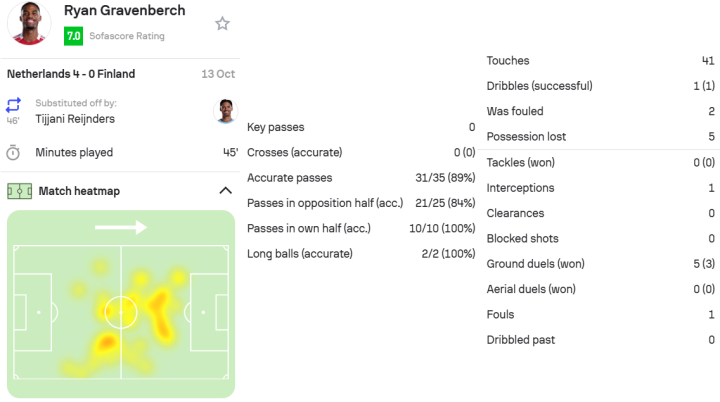
Task: Click the Long balls (accurate) row
Action: [361, 254]
